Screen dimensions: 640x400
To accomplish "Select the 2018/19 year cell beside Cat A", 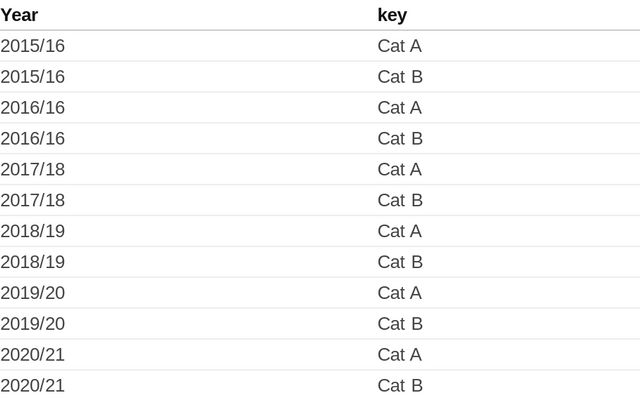I will (x=33, y=232).
